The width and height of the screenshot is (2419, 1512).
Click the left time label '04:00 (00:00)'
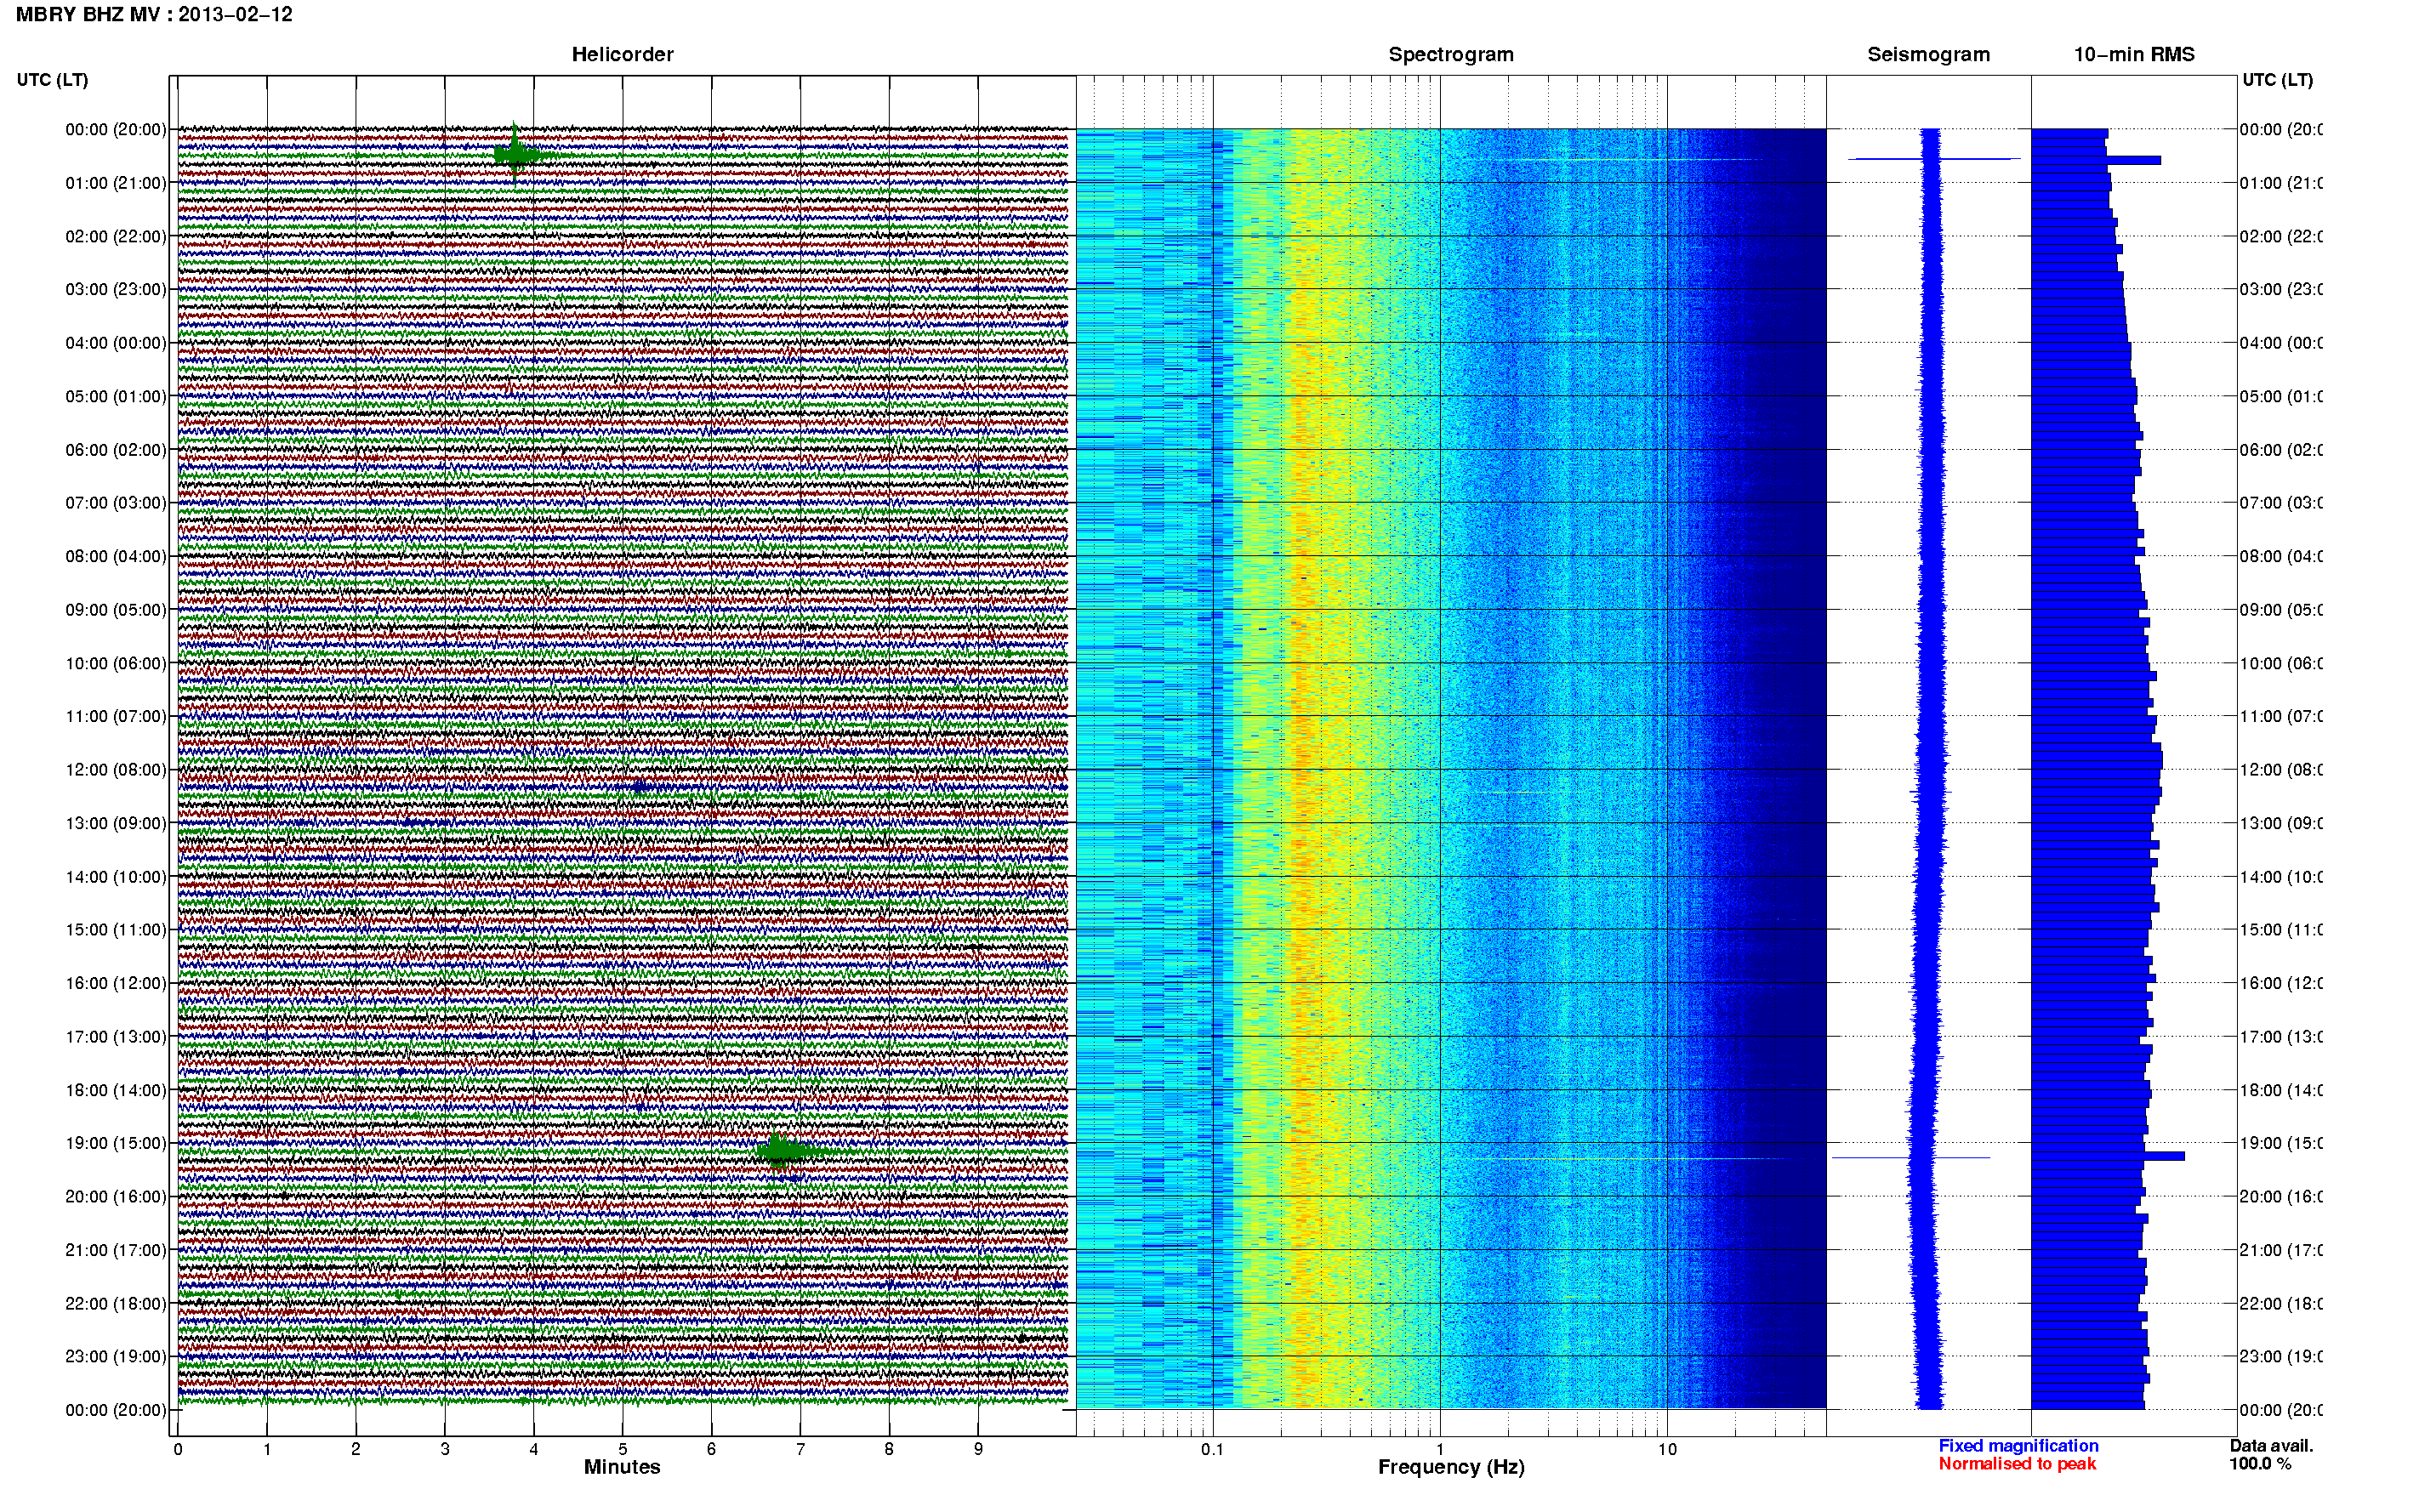[116, 343]
